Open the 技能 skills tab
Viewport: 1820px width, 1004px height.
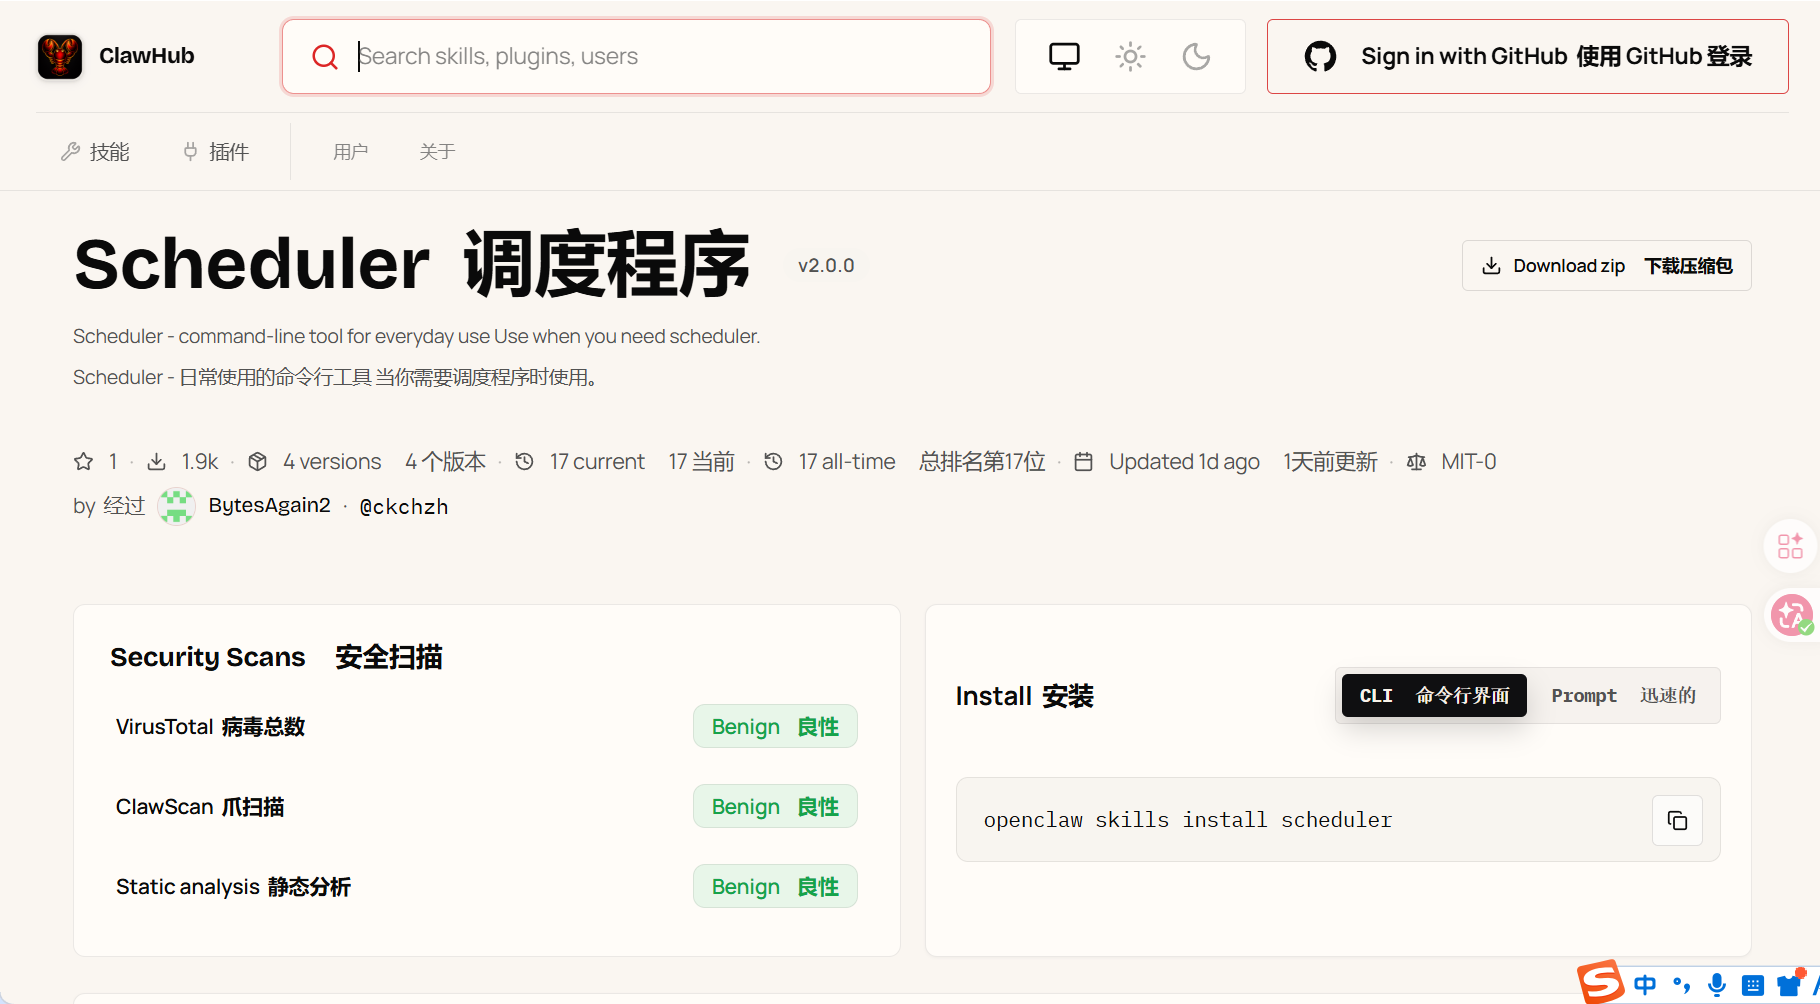tap(95, 152)
